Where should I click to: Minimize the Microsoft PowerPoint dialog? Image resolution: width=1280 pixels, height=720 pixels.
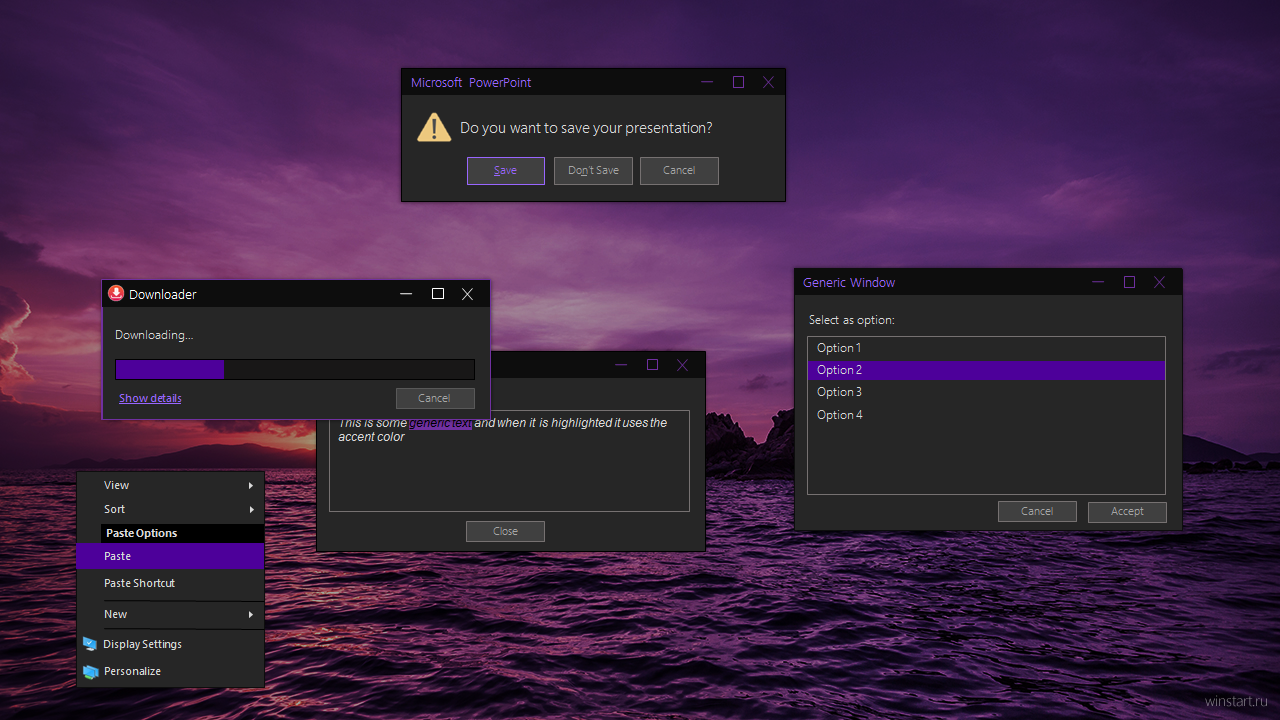707,82
